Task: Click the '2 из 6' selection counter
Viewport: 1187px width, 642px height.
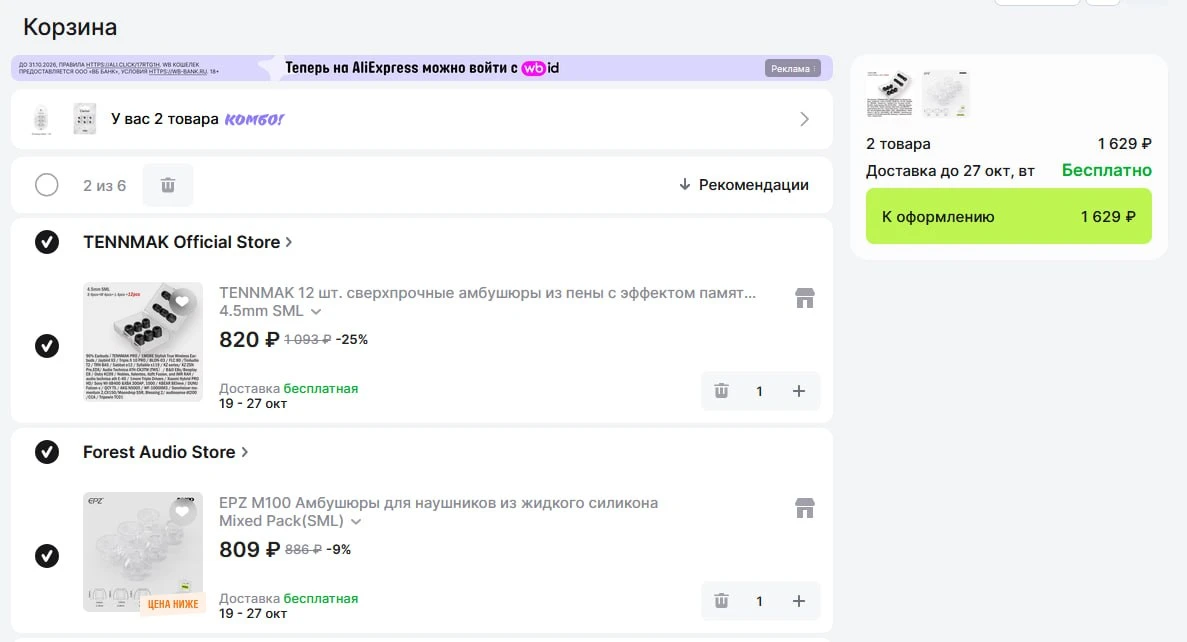Action: [x=104, y=185]
